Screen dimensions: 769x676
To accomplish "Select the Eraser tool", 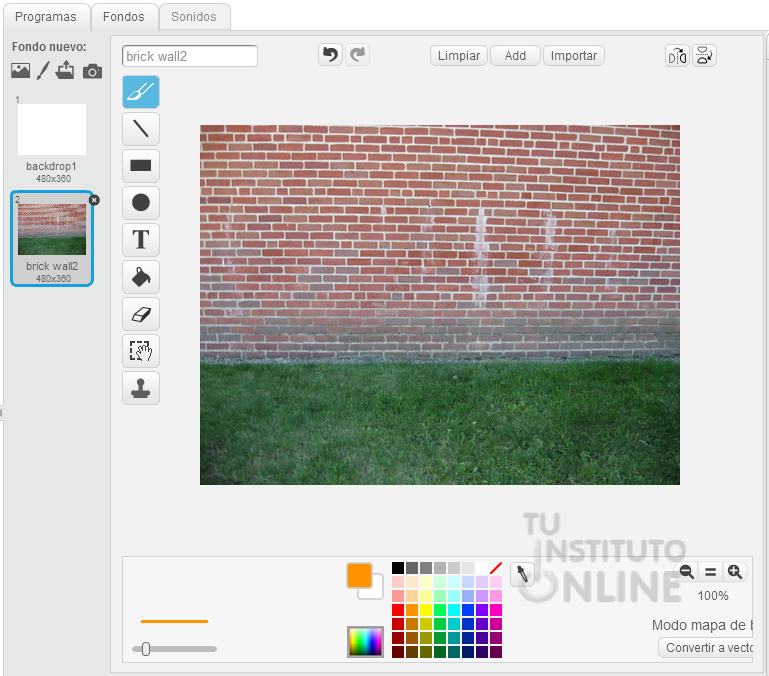I will [x=141, y=314].
